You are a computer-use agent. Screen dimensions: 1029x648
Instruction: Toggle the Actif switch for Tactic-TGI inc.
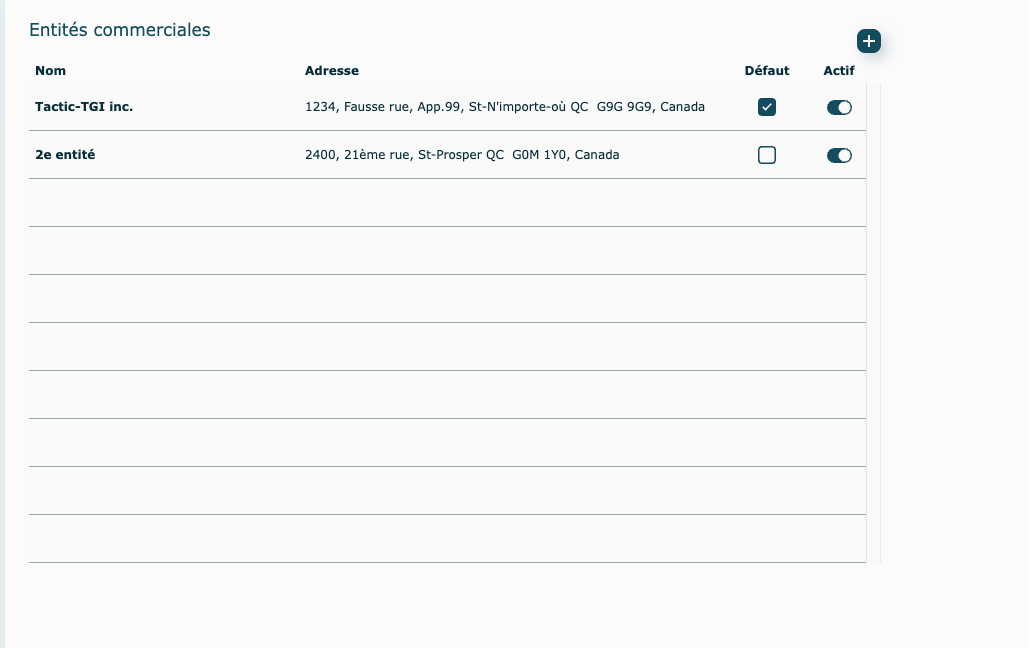pyautogui.click(x=839, y=107)
